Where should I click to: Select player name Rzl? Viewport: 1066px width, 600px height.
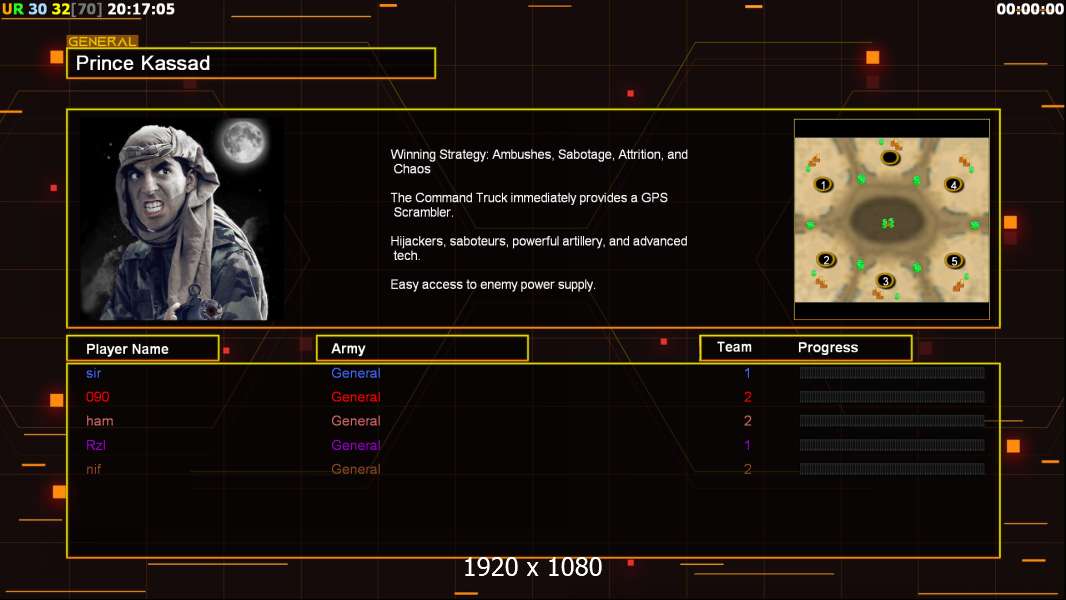96,445
